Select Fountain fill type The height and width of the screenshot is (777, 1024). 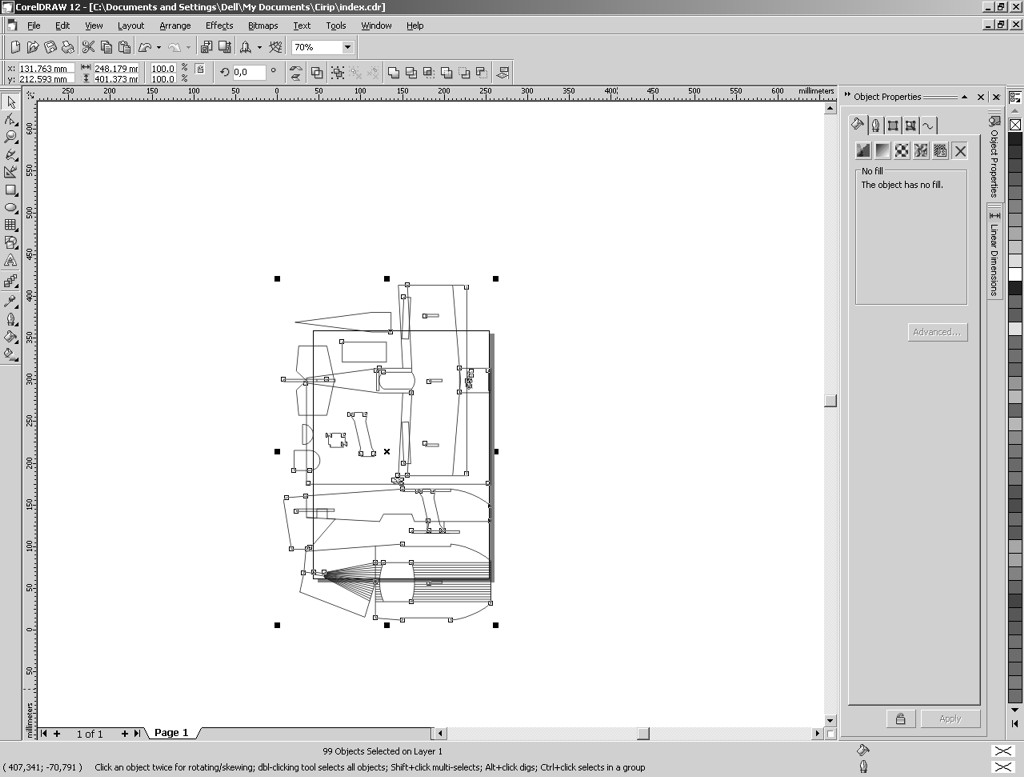coord(882,151)
